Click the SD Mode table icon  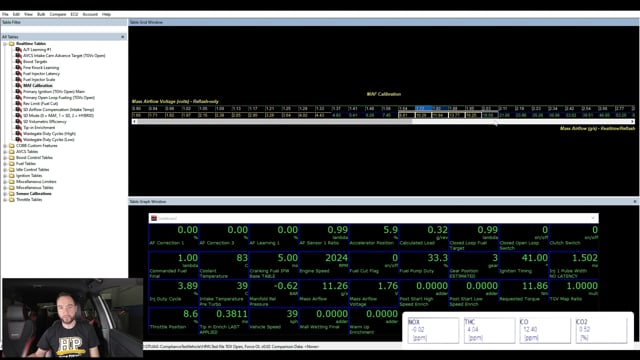[18, 116]
